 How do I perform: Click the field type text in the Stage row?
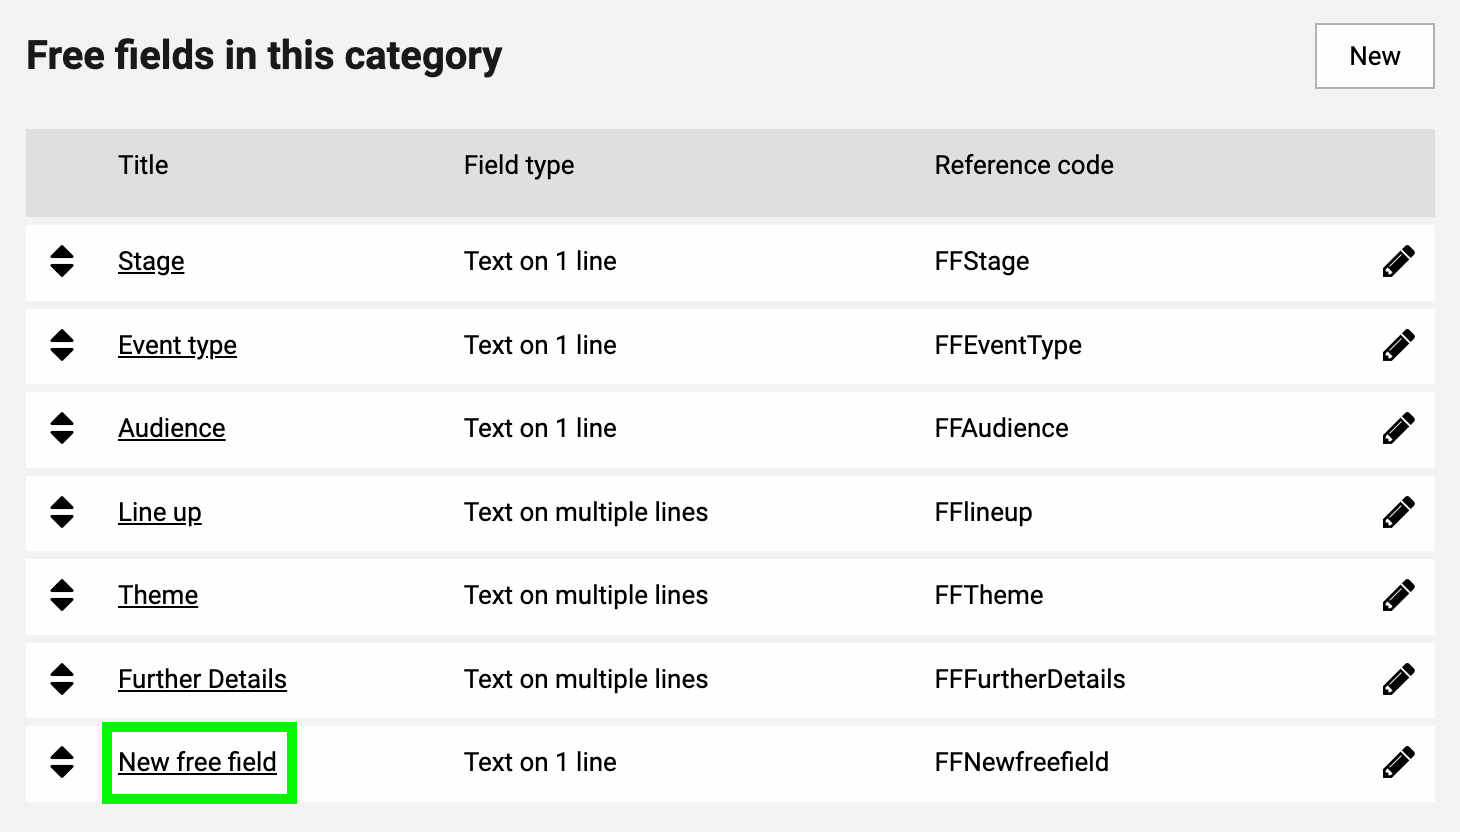click(x=540, y=261)
